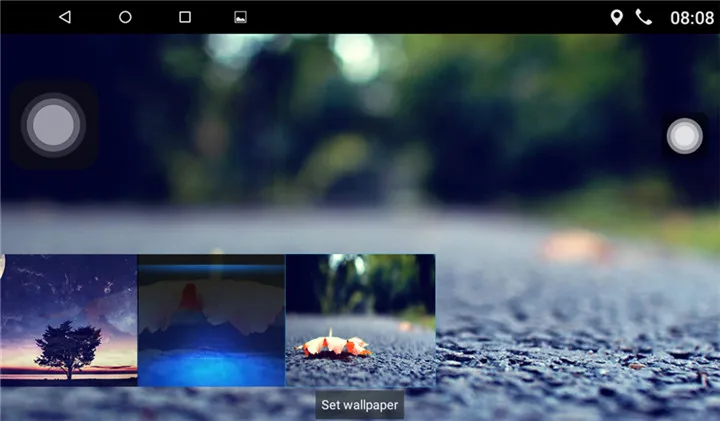This screenshot has height=421, width=720.
Task: Open the Recent apps square button
Action: click(x=185, y=17)
